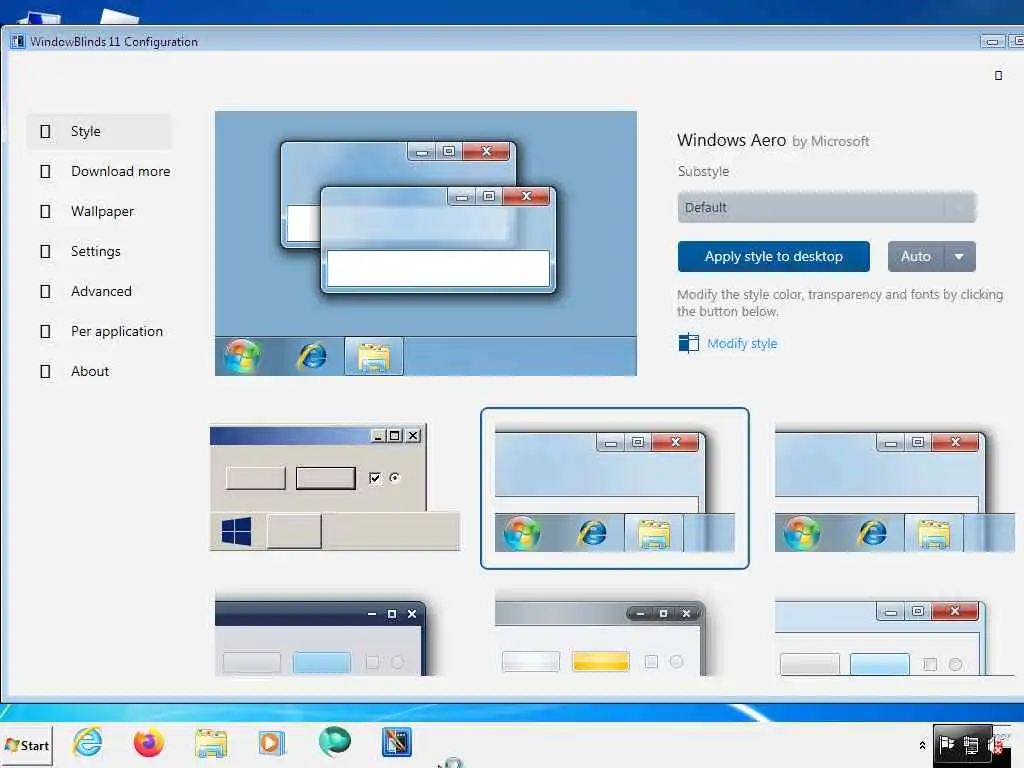Image resolution: width=1024 pixels, height=768 pixels.
Task: Click the icon beside Wallpaper
Action: (x=45, y=211)
